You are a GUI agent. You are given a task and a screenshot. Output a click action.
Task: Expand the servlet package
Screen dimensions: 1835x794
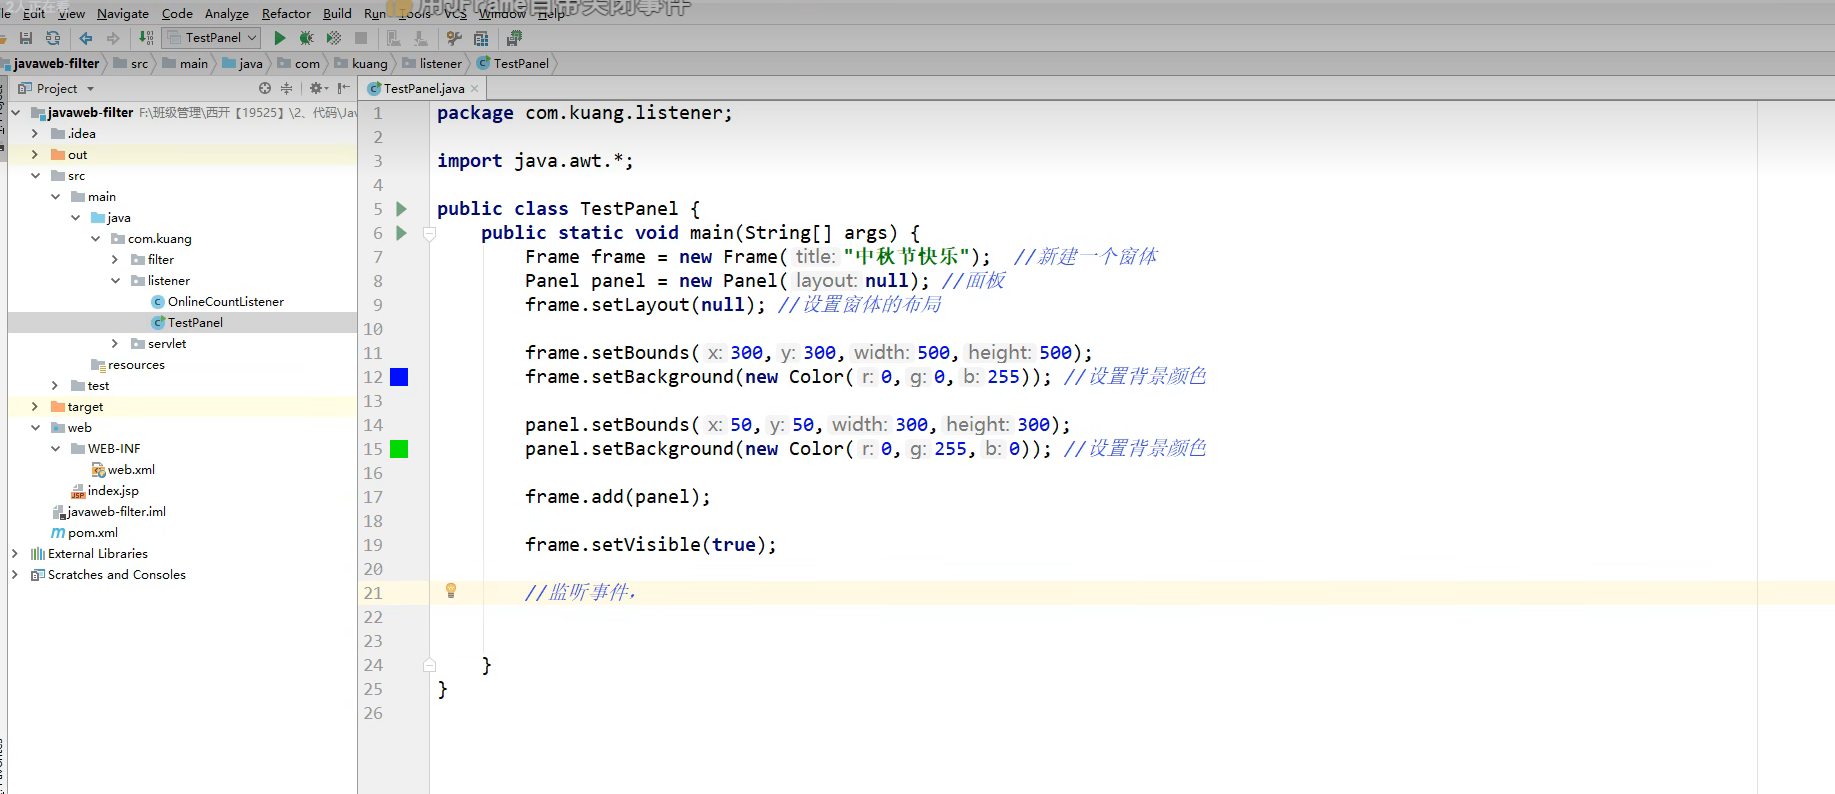(x=115, y=343)
